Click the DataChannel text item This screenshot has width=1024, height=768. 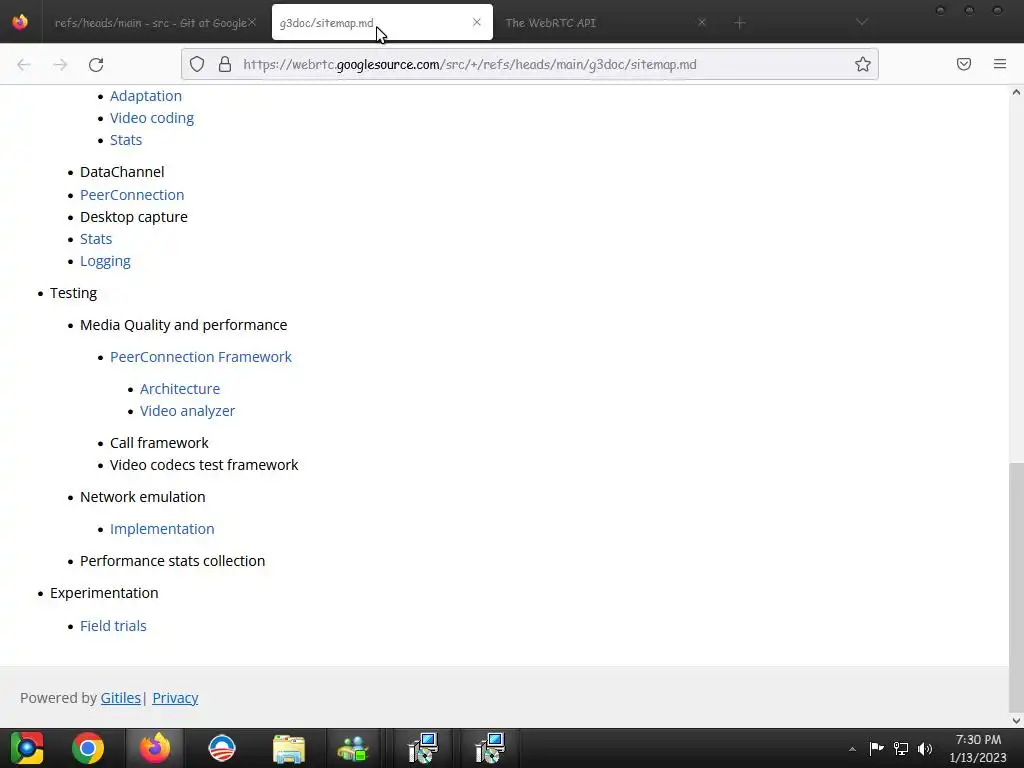(x=122, y=172)
